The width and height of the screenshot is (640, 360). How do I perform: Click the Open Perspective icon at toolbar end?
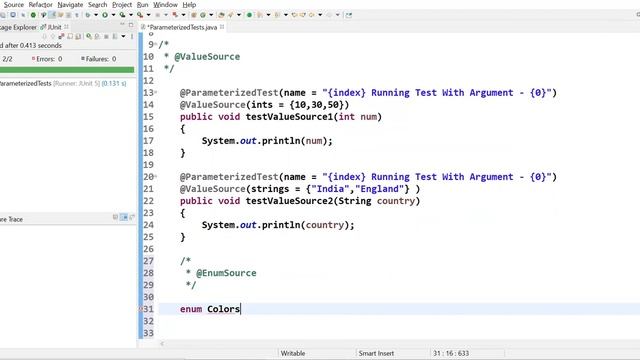[349, 15]
